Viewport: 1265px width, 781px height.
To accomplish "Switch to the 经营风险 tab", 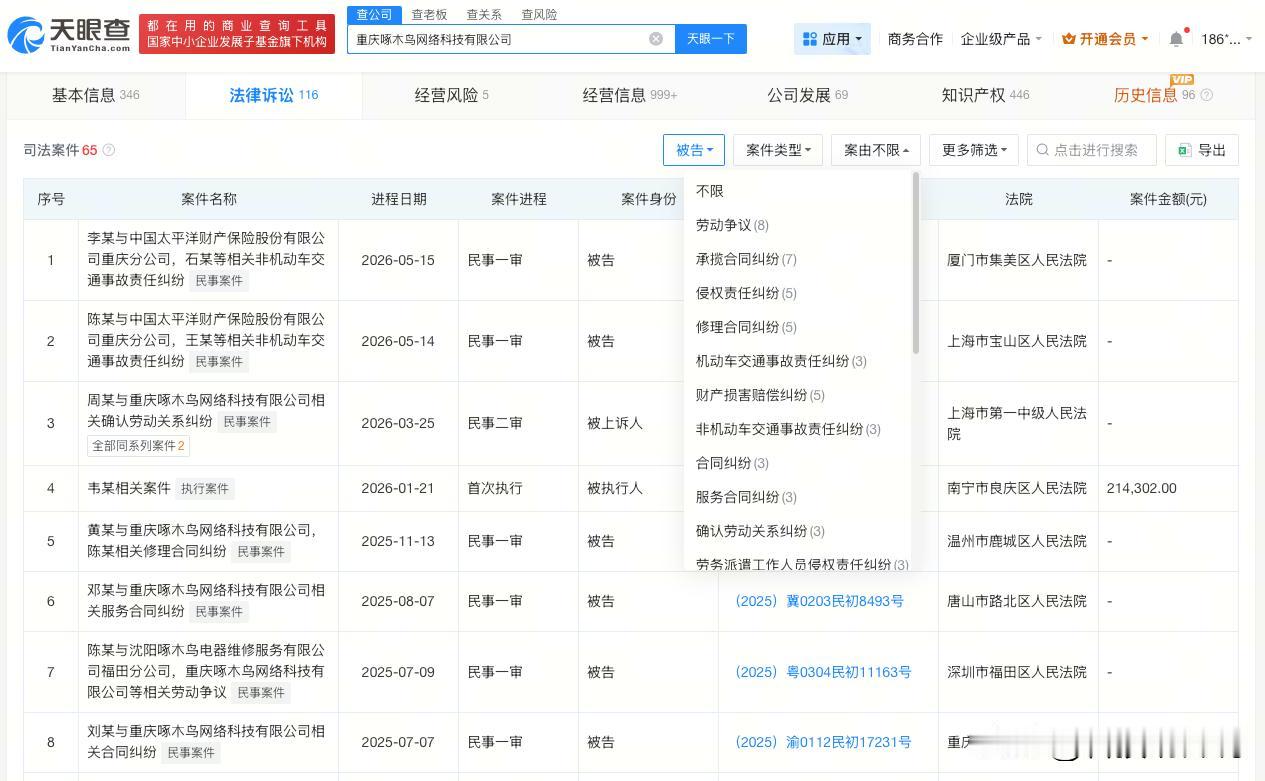I will tap(452, 95).
